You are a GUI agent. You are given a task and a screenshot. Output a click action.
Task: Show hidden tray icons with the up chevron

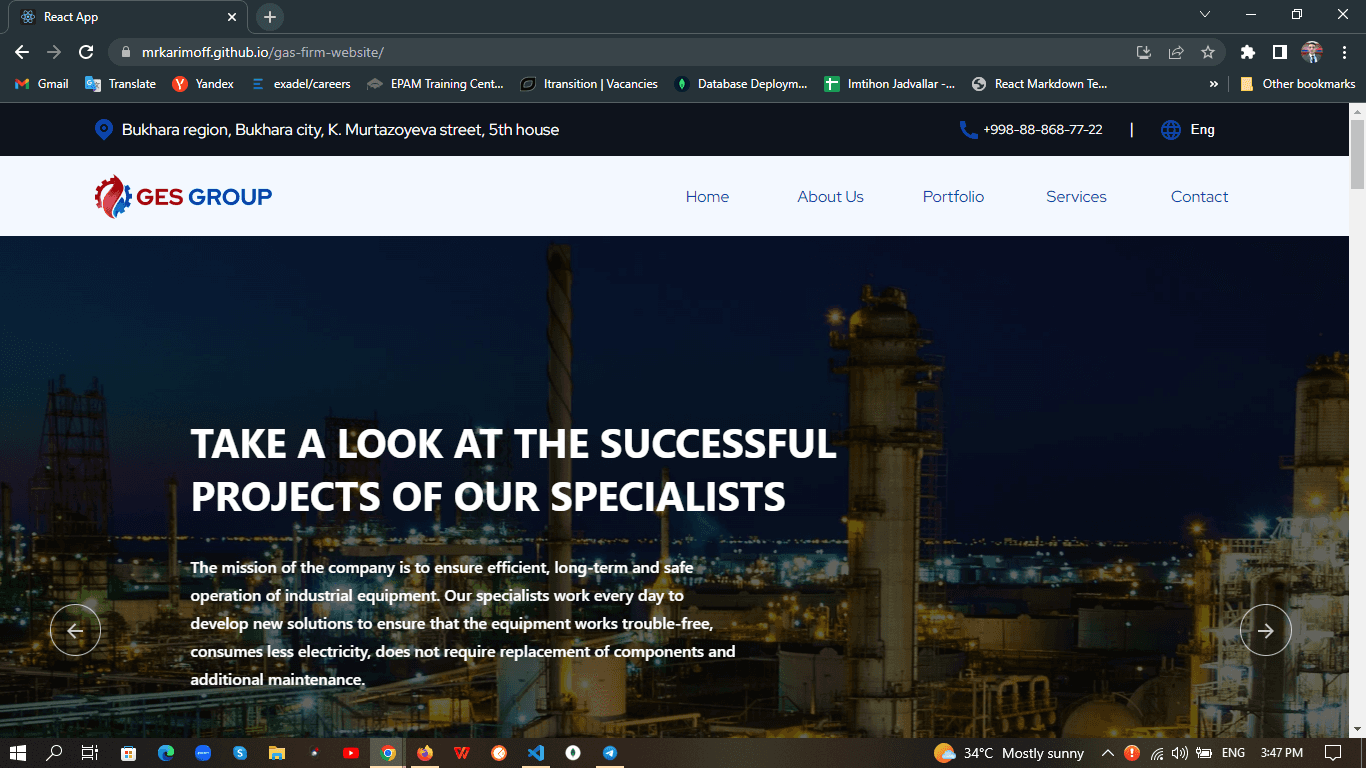[1108, 752]
